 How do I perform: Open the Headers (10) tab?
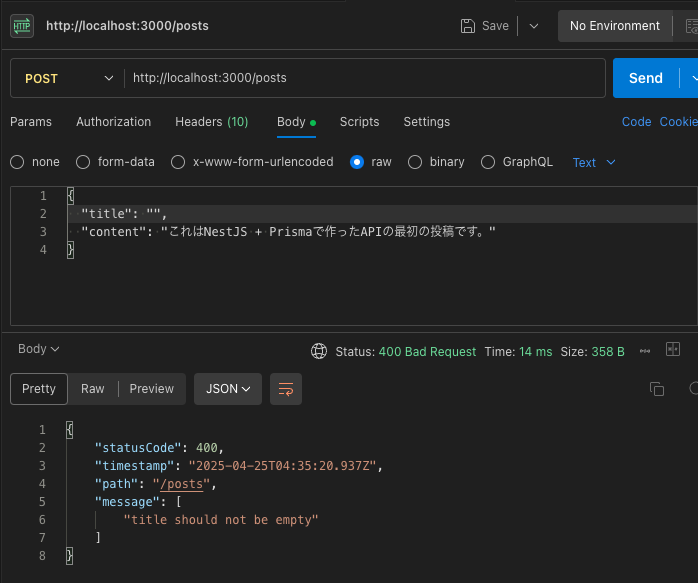coord(211,122)
